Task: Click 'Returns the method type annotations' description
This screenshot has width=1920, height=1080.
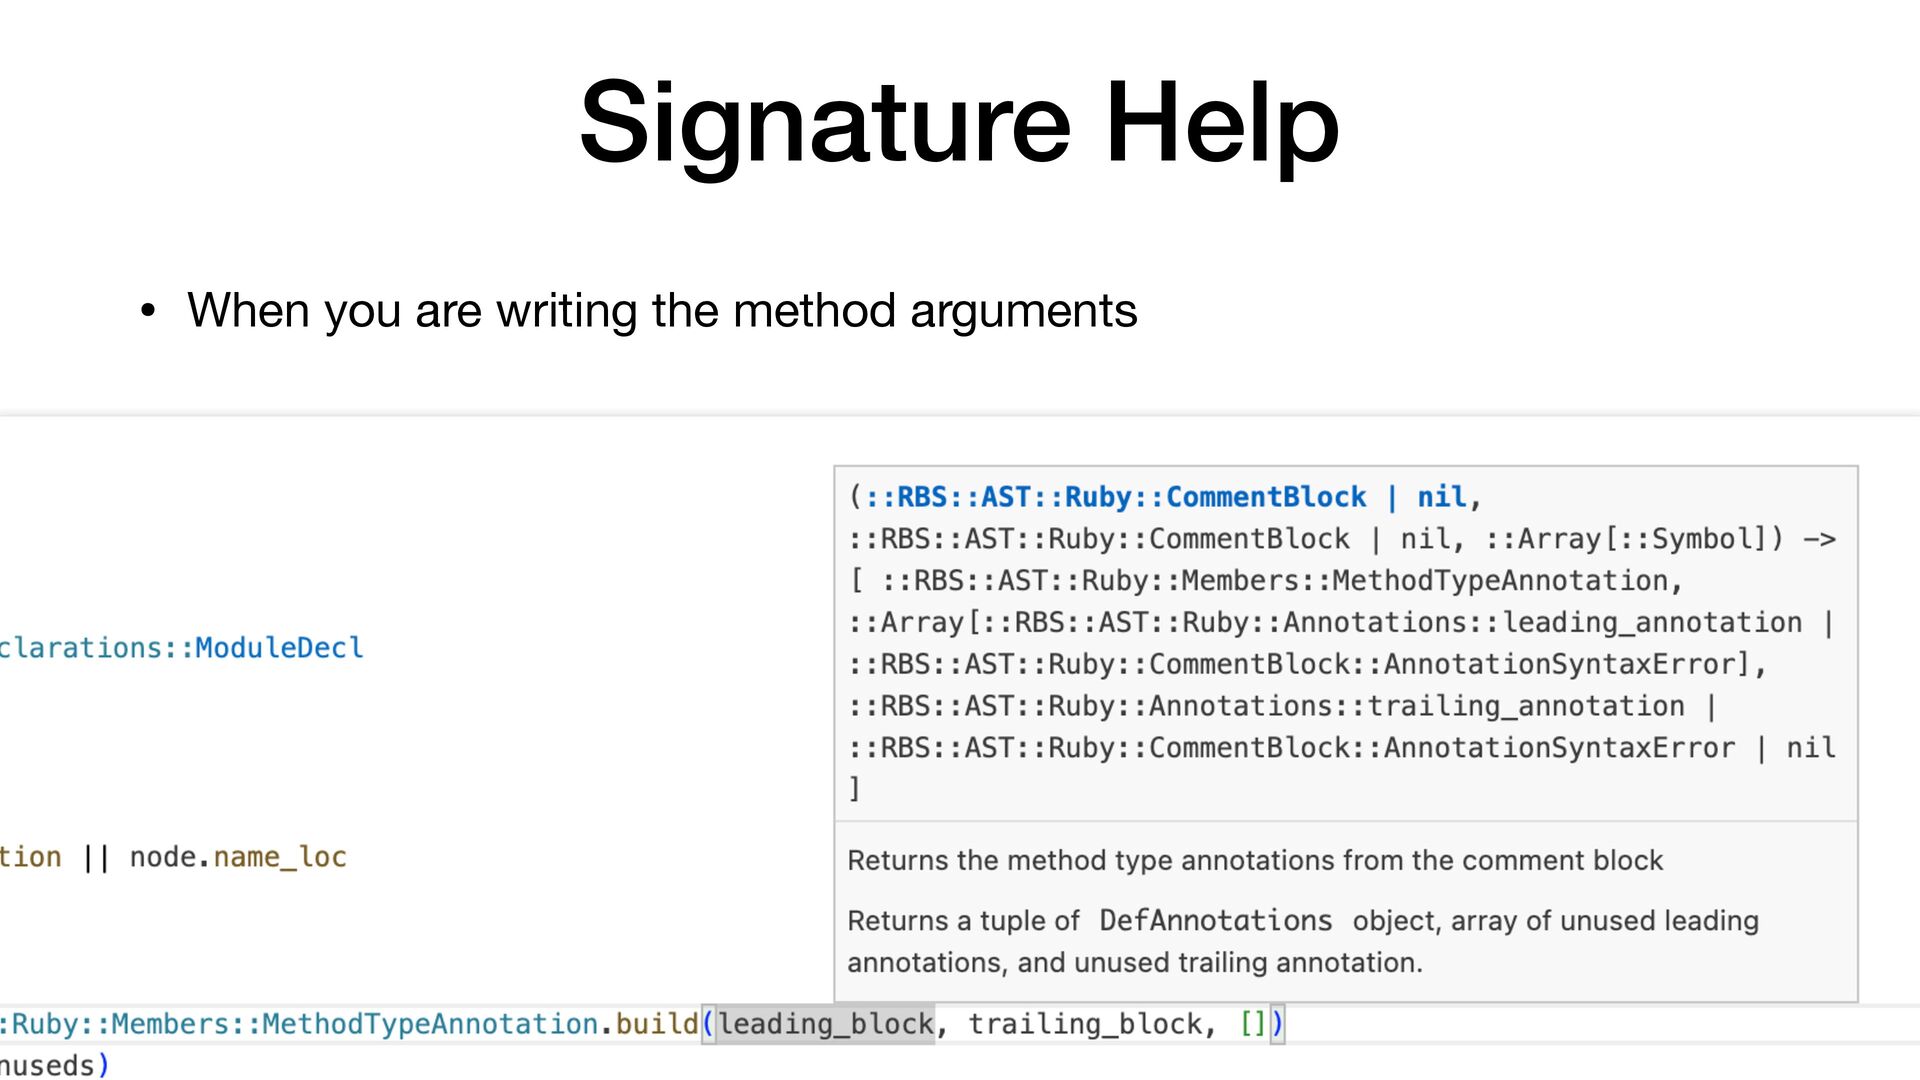Action: [x=1254, y=860]
